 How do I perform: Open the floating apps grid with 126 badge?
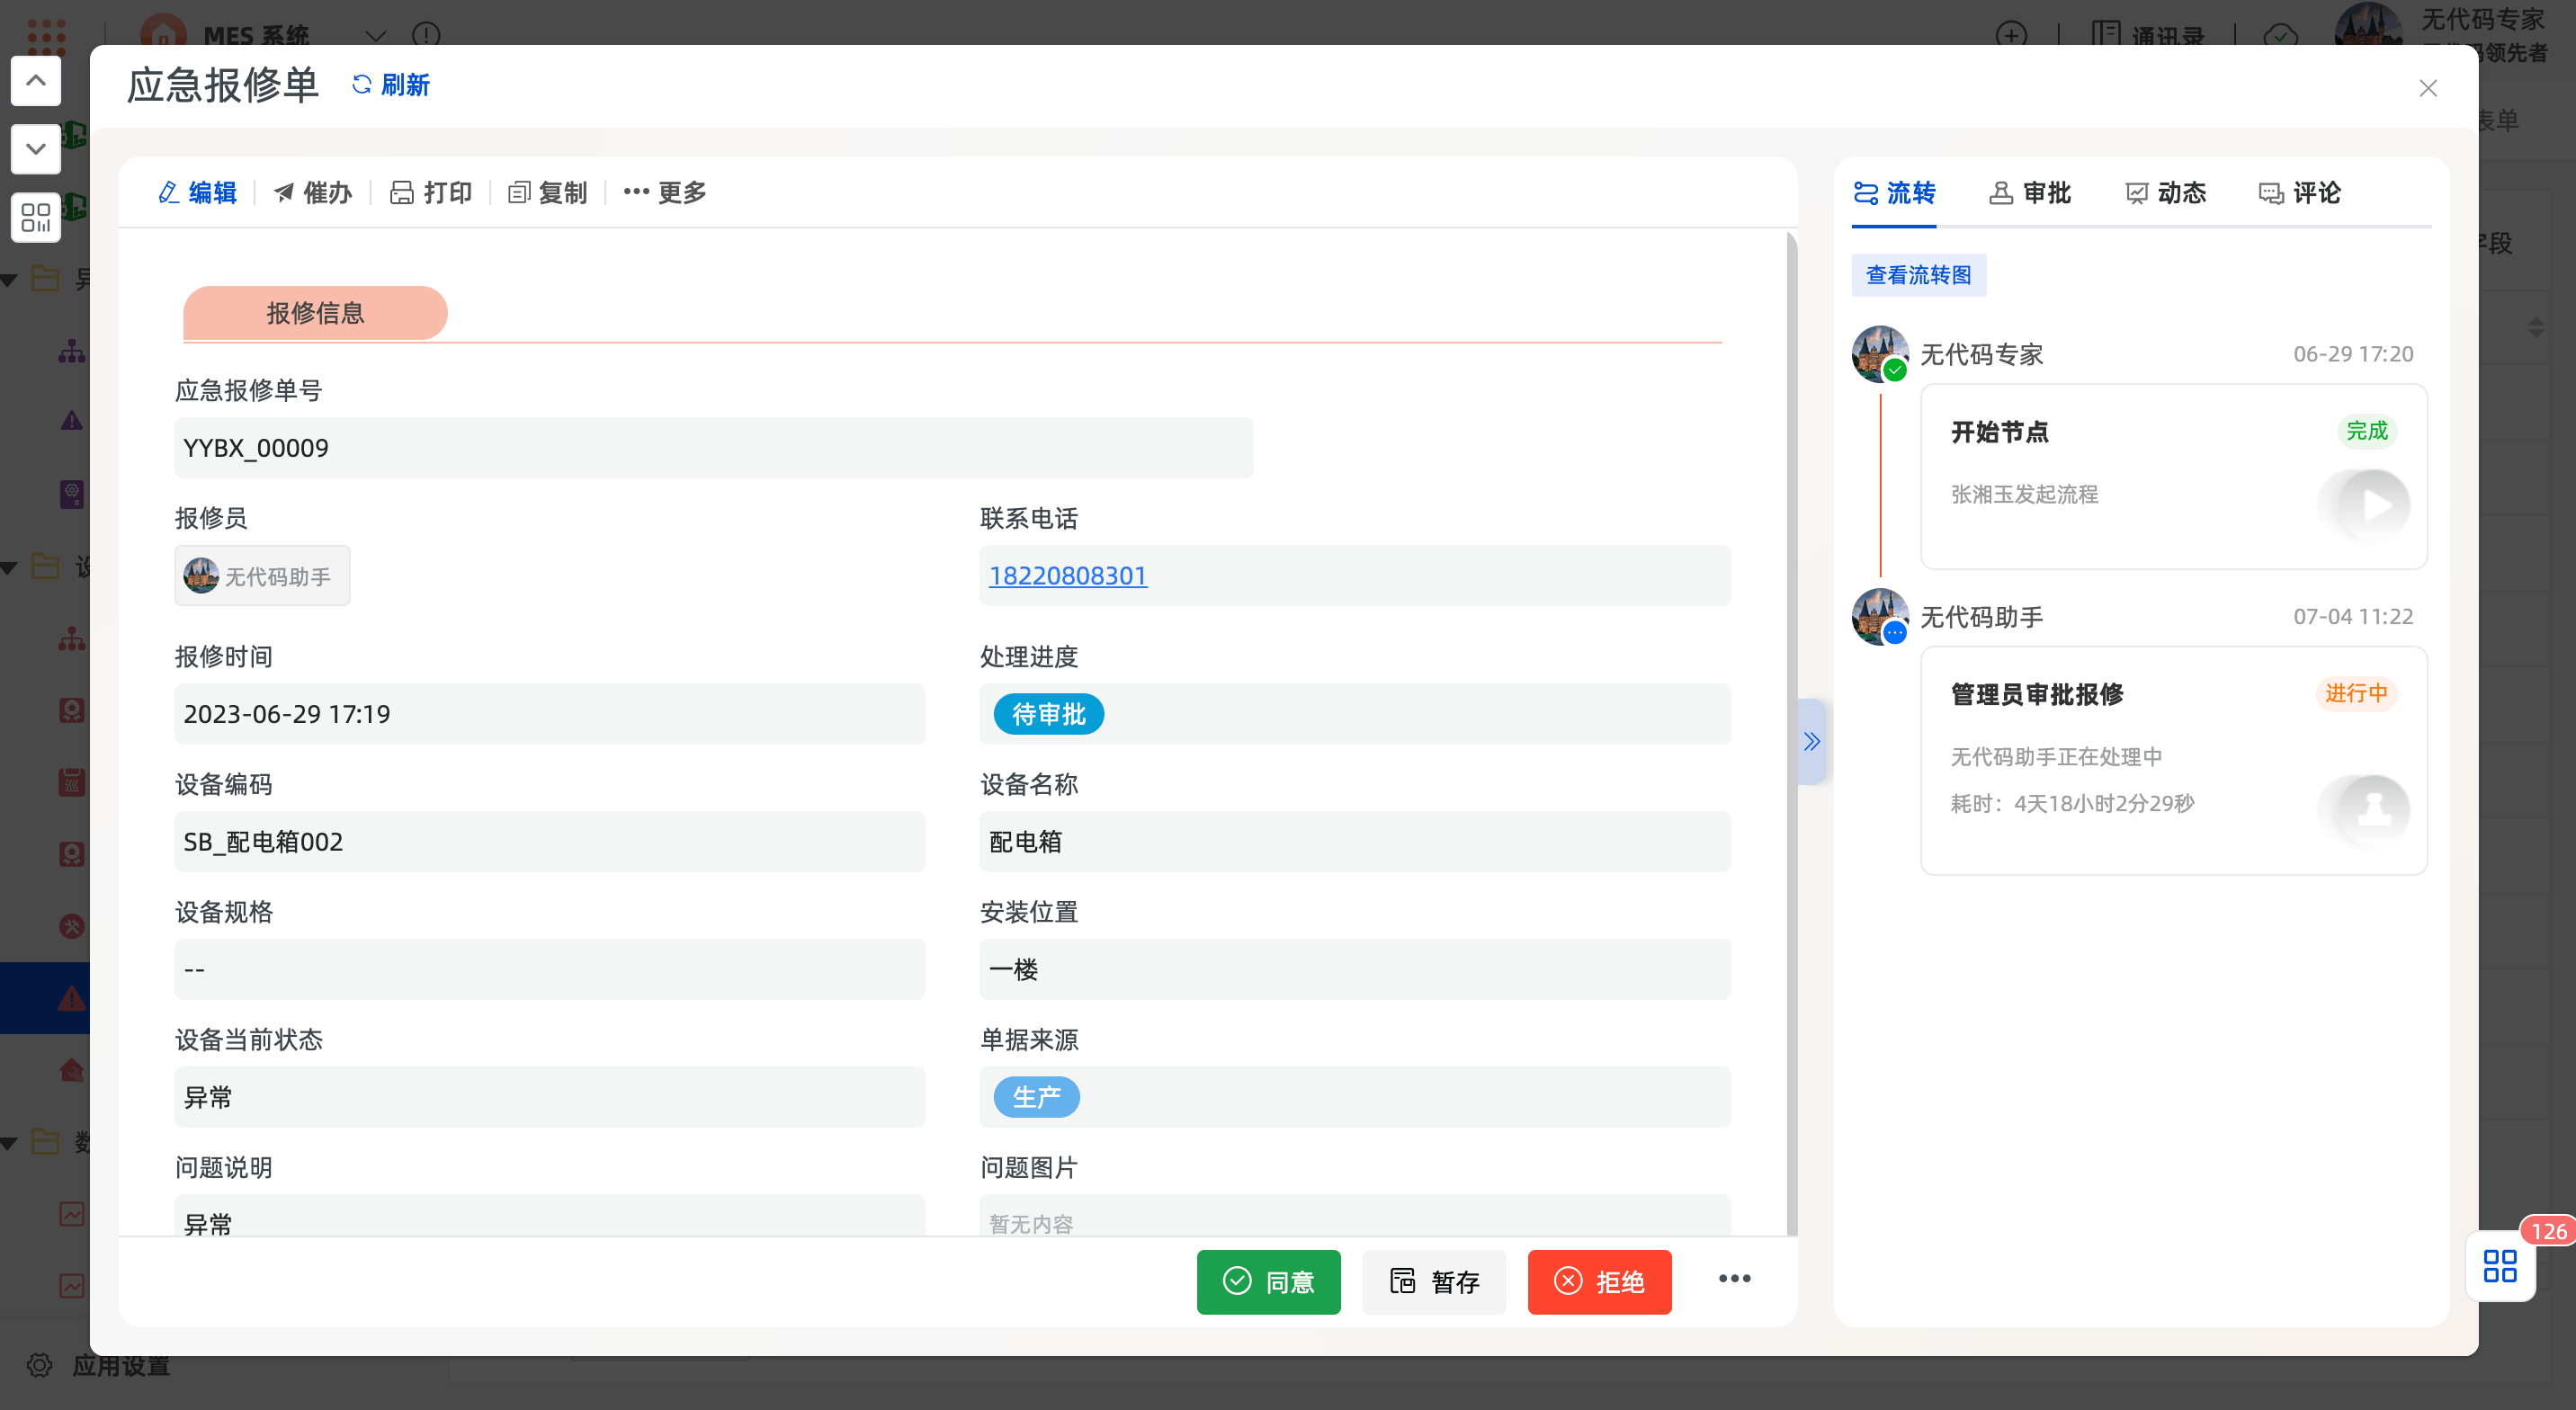pyautogui.click(x=2499, y=1265)
